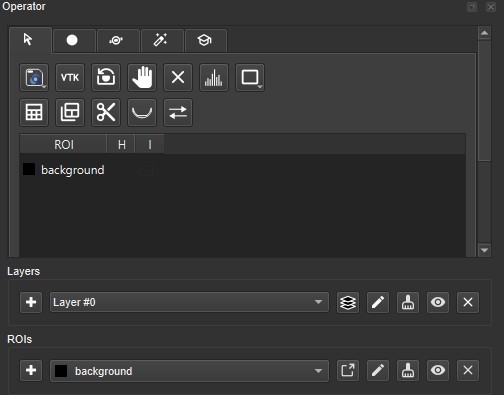This screenshot has height=395, width=504.
Task: Click the ROI column header
Action: [x=63, y=144]
